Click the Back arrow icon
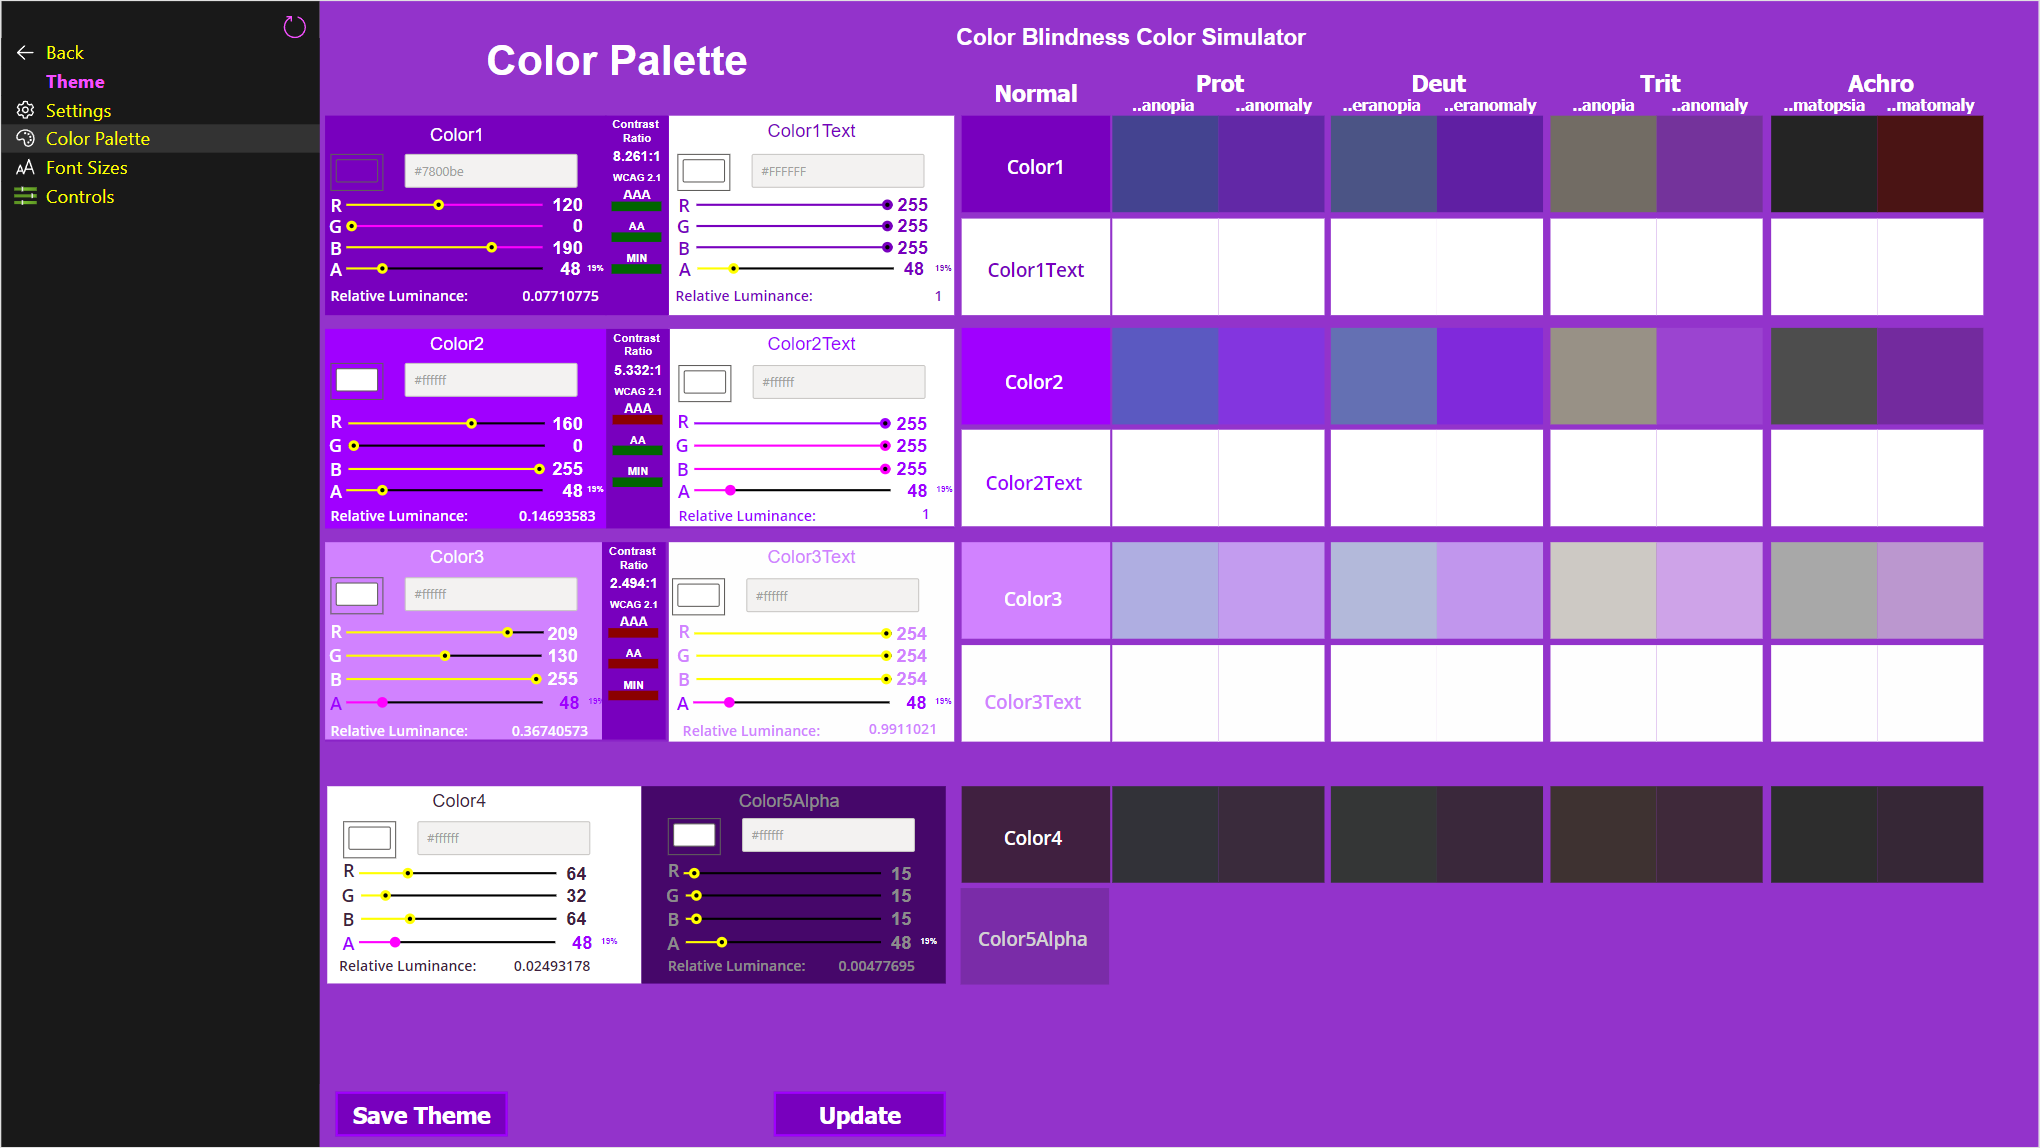2040x1148 pixels. pos(24,52)
